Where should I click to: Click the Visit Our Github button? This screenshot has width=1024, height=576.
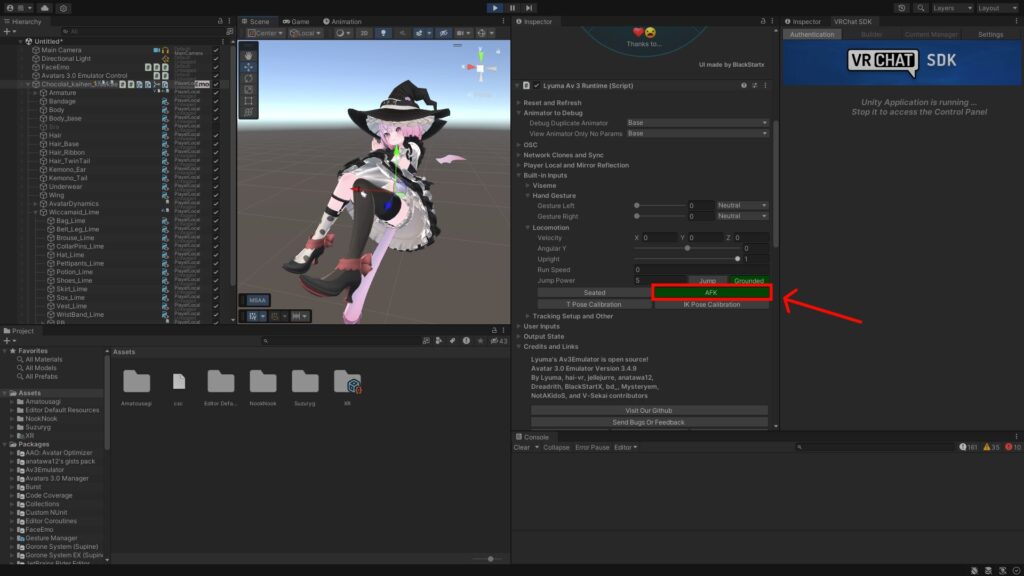649,410
